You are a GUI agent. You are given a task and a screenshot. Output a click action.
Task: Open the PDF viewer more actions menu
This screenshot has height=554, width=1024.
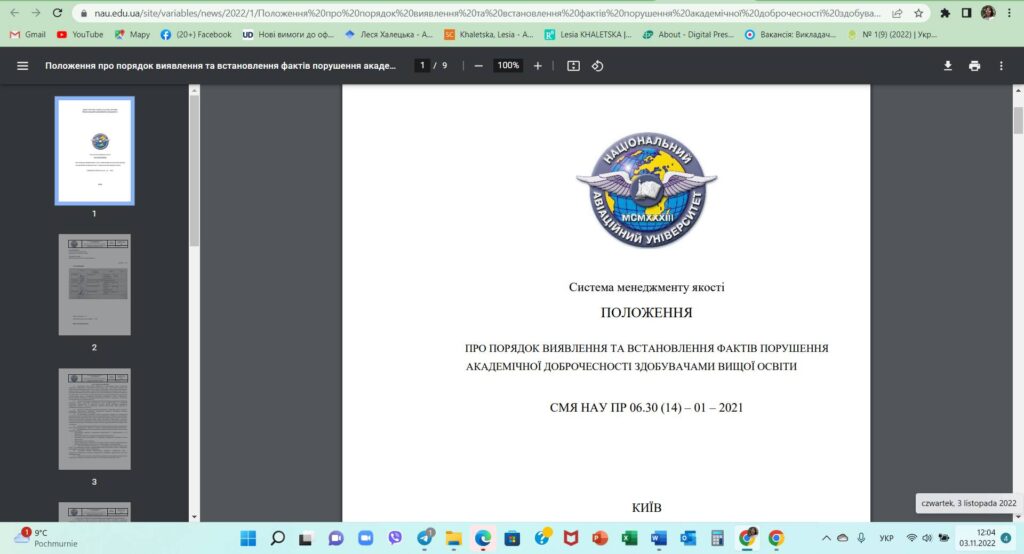point(1001,66)
